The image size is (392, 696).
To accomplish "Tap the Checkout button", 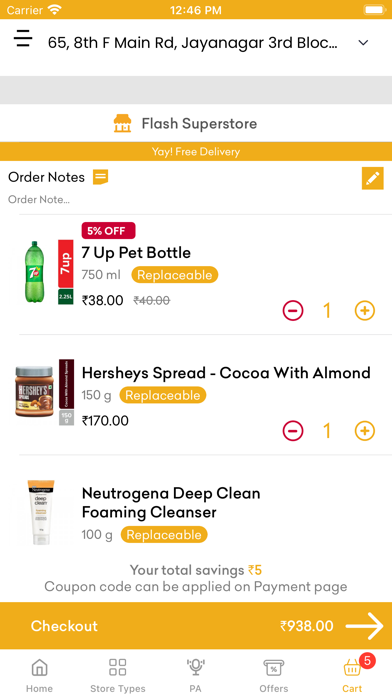I will tap(196, 626).
